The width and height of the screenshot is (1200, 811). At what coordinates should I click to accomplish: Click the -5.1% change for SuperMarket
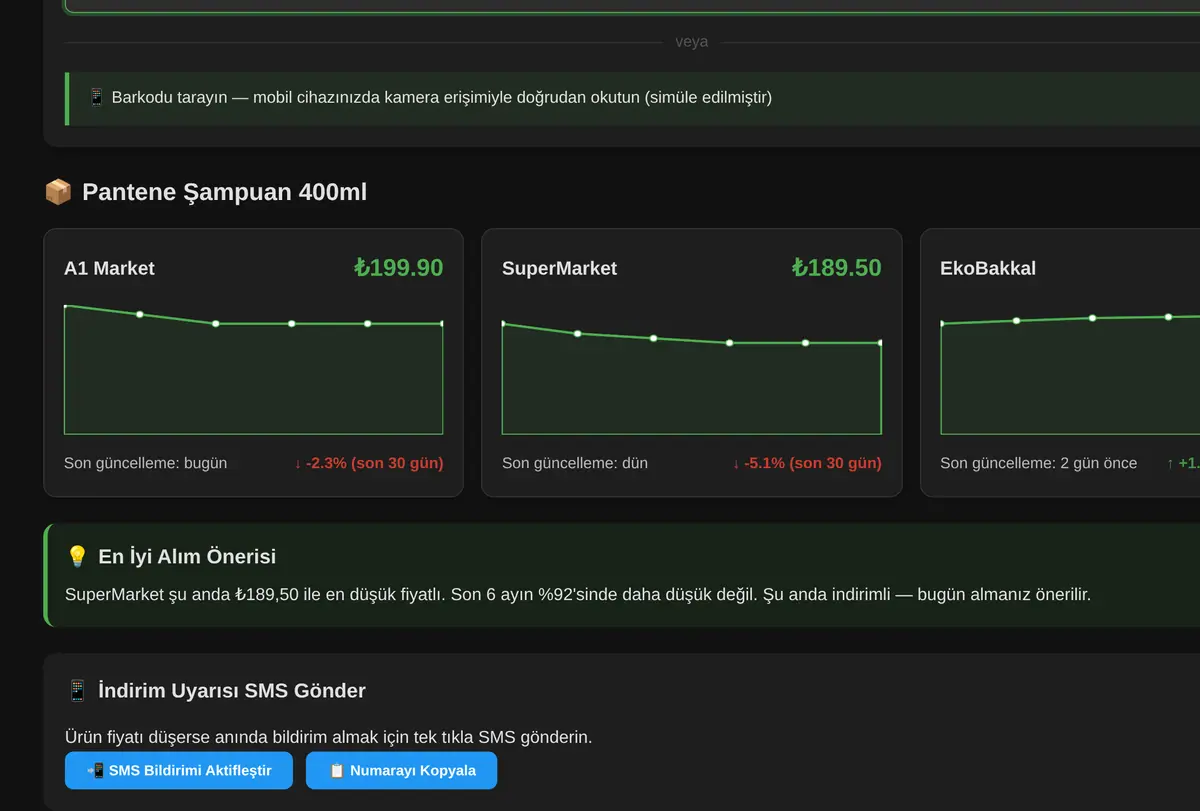pos(807,463)
